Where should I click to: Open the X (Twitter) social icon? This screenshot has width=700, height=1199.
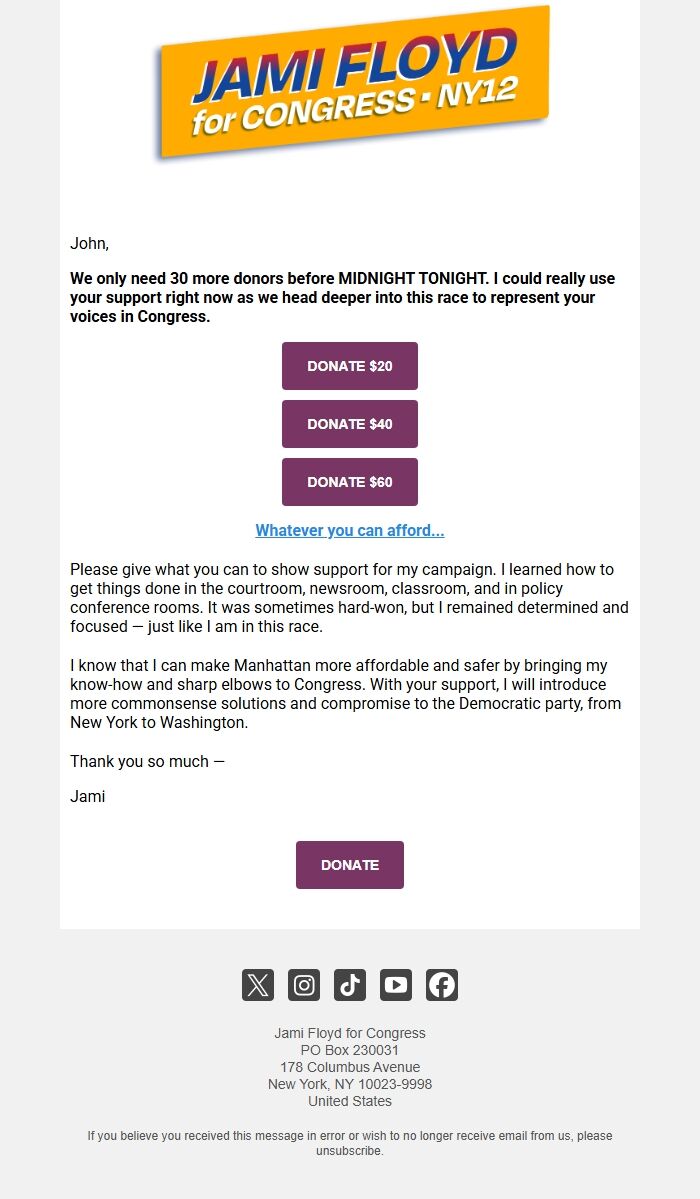[x=258, y=985]
